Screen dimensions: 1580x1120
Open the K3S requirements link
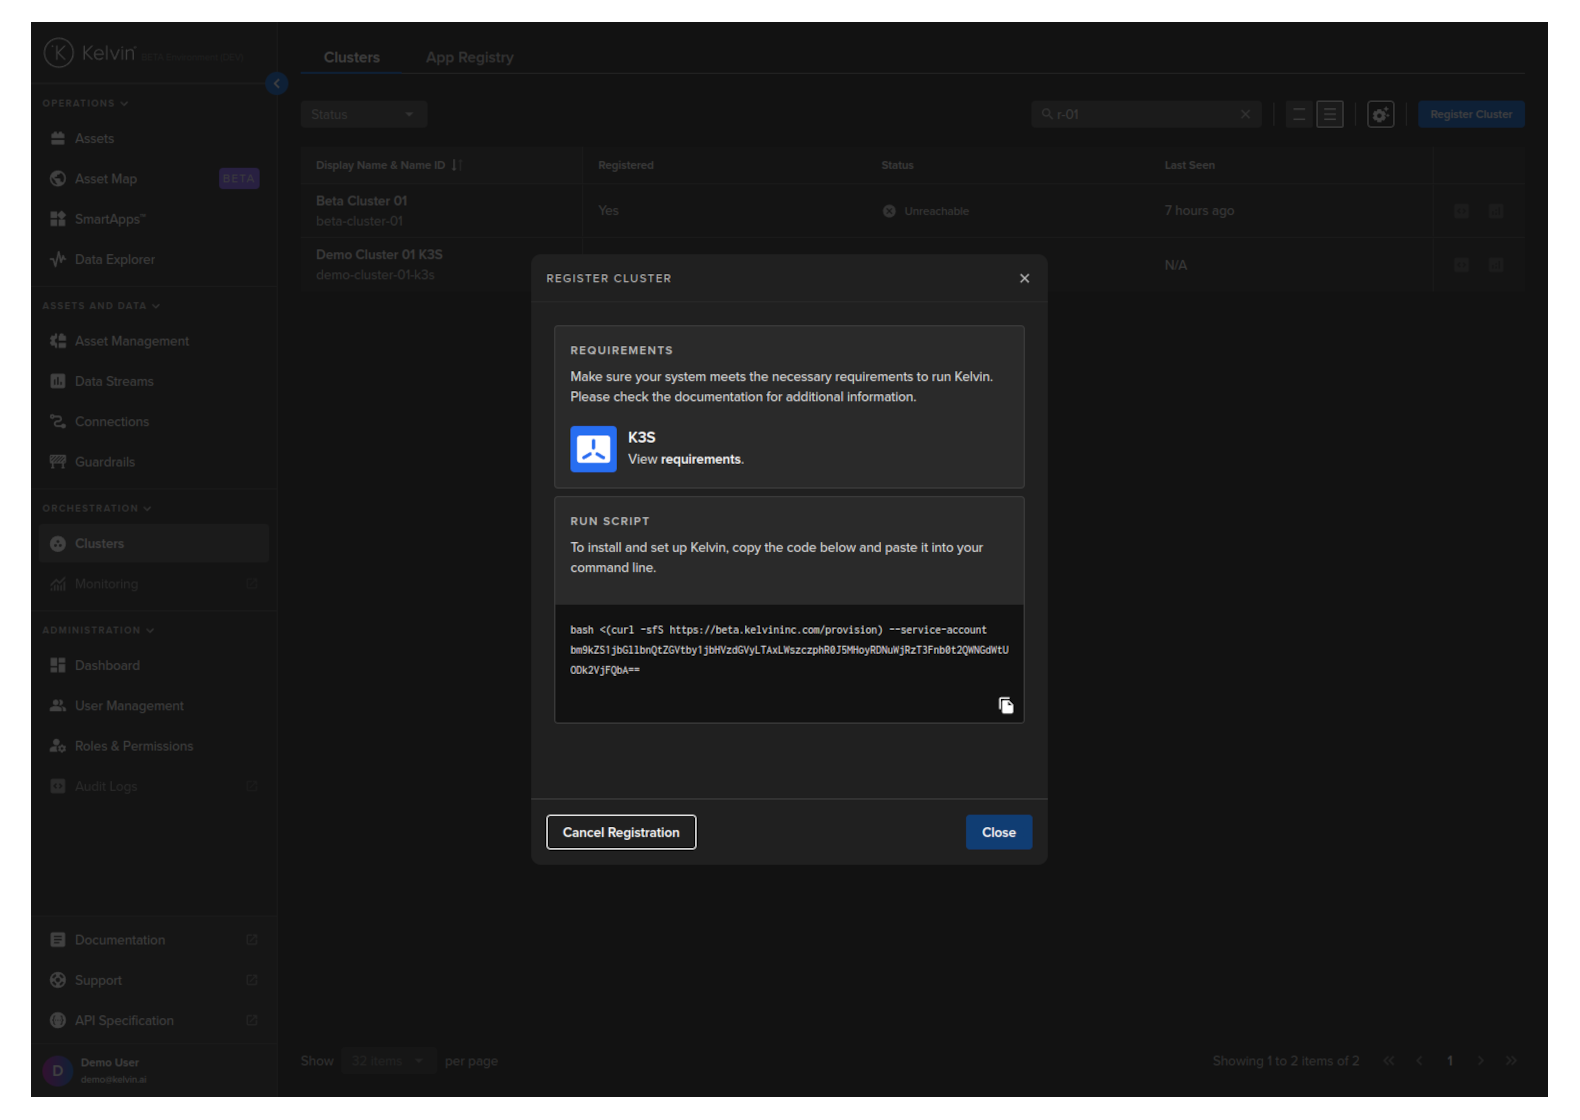[700, 460]
